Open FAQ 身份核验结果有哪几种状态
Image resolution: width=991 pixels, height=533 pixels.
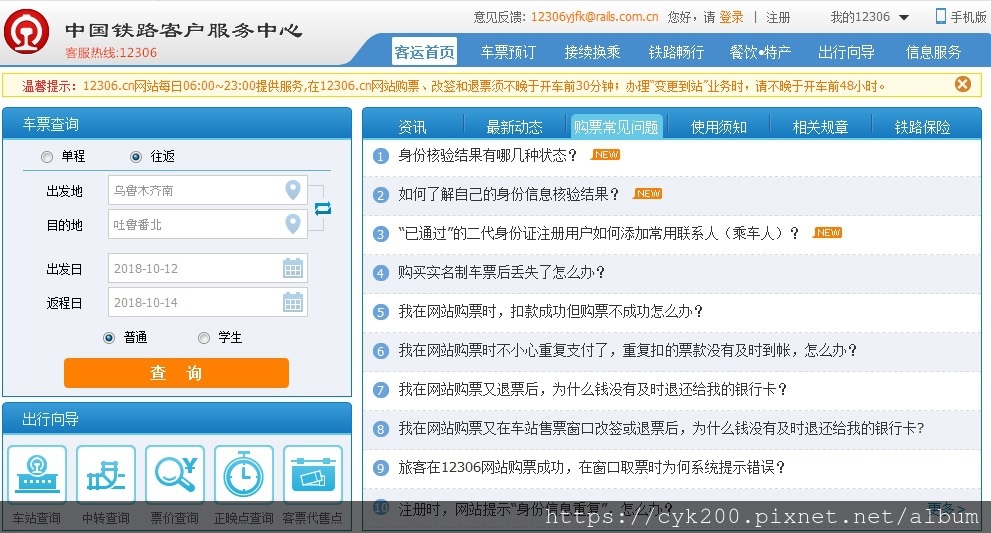pyautogui.click(x=487, y=156)
